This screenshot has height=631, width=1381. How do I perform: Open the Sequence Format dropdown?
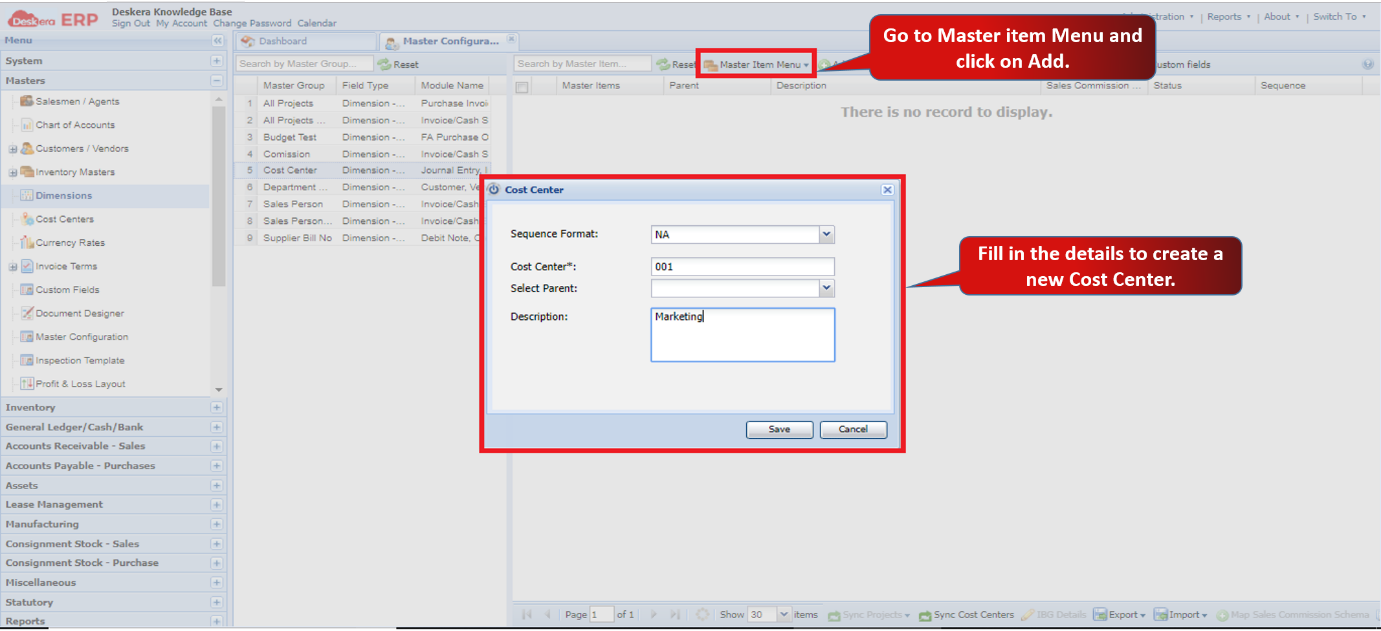pos(826,235)
